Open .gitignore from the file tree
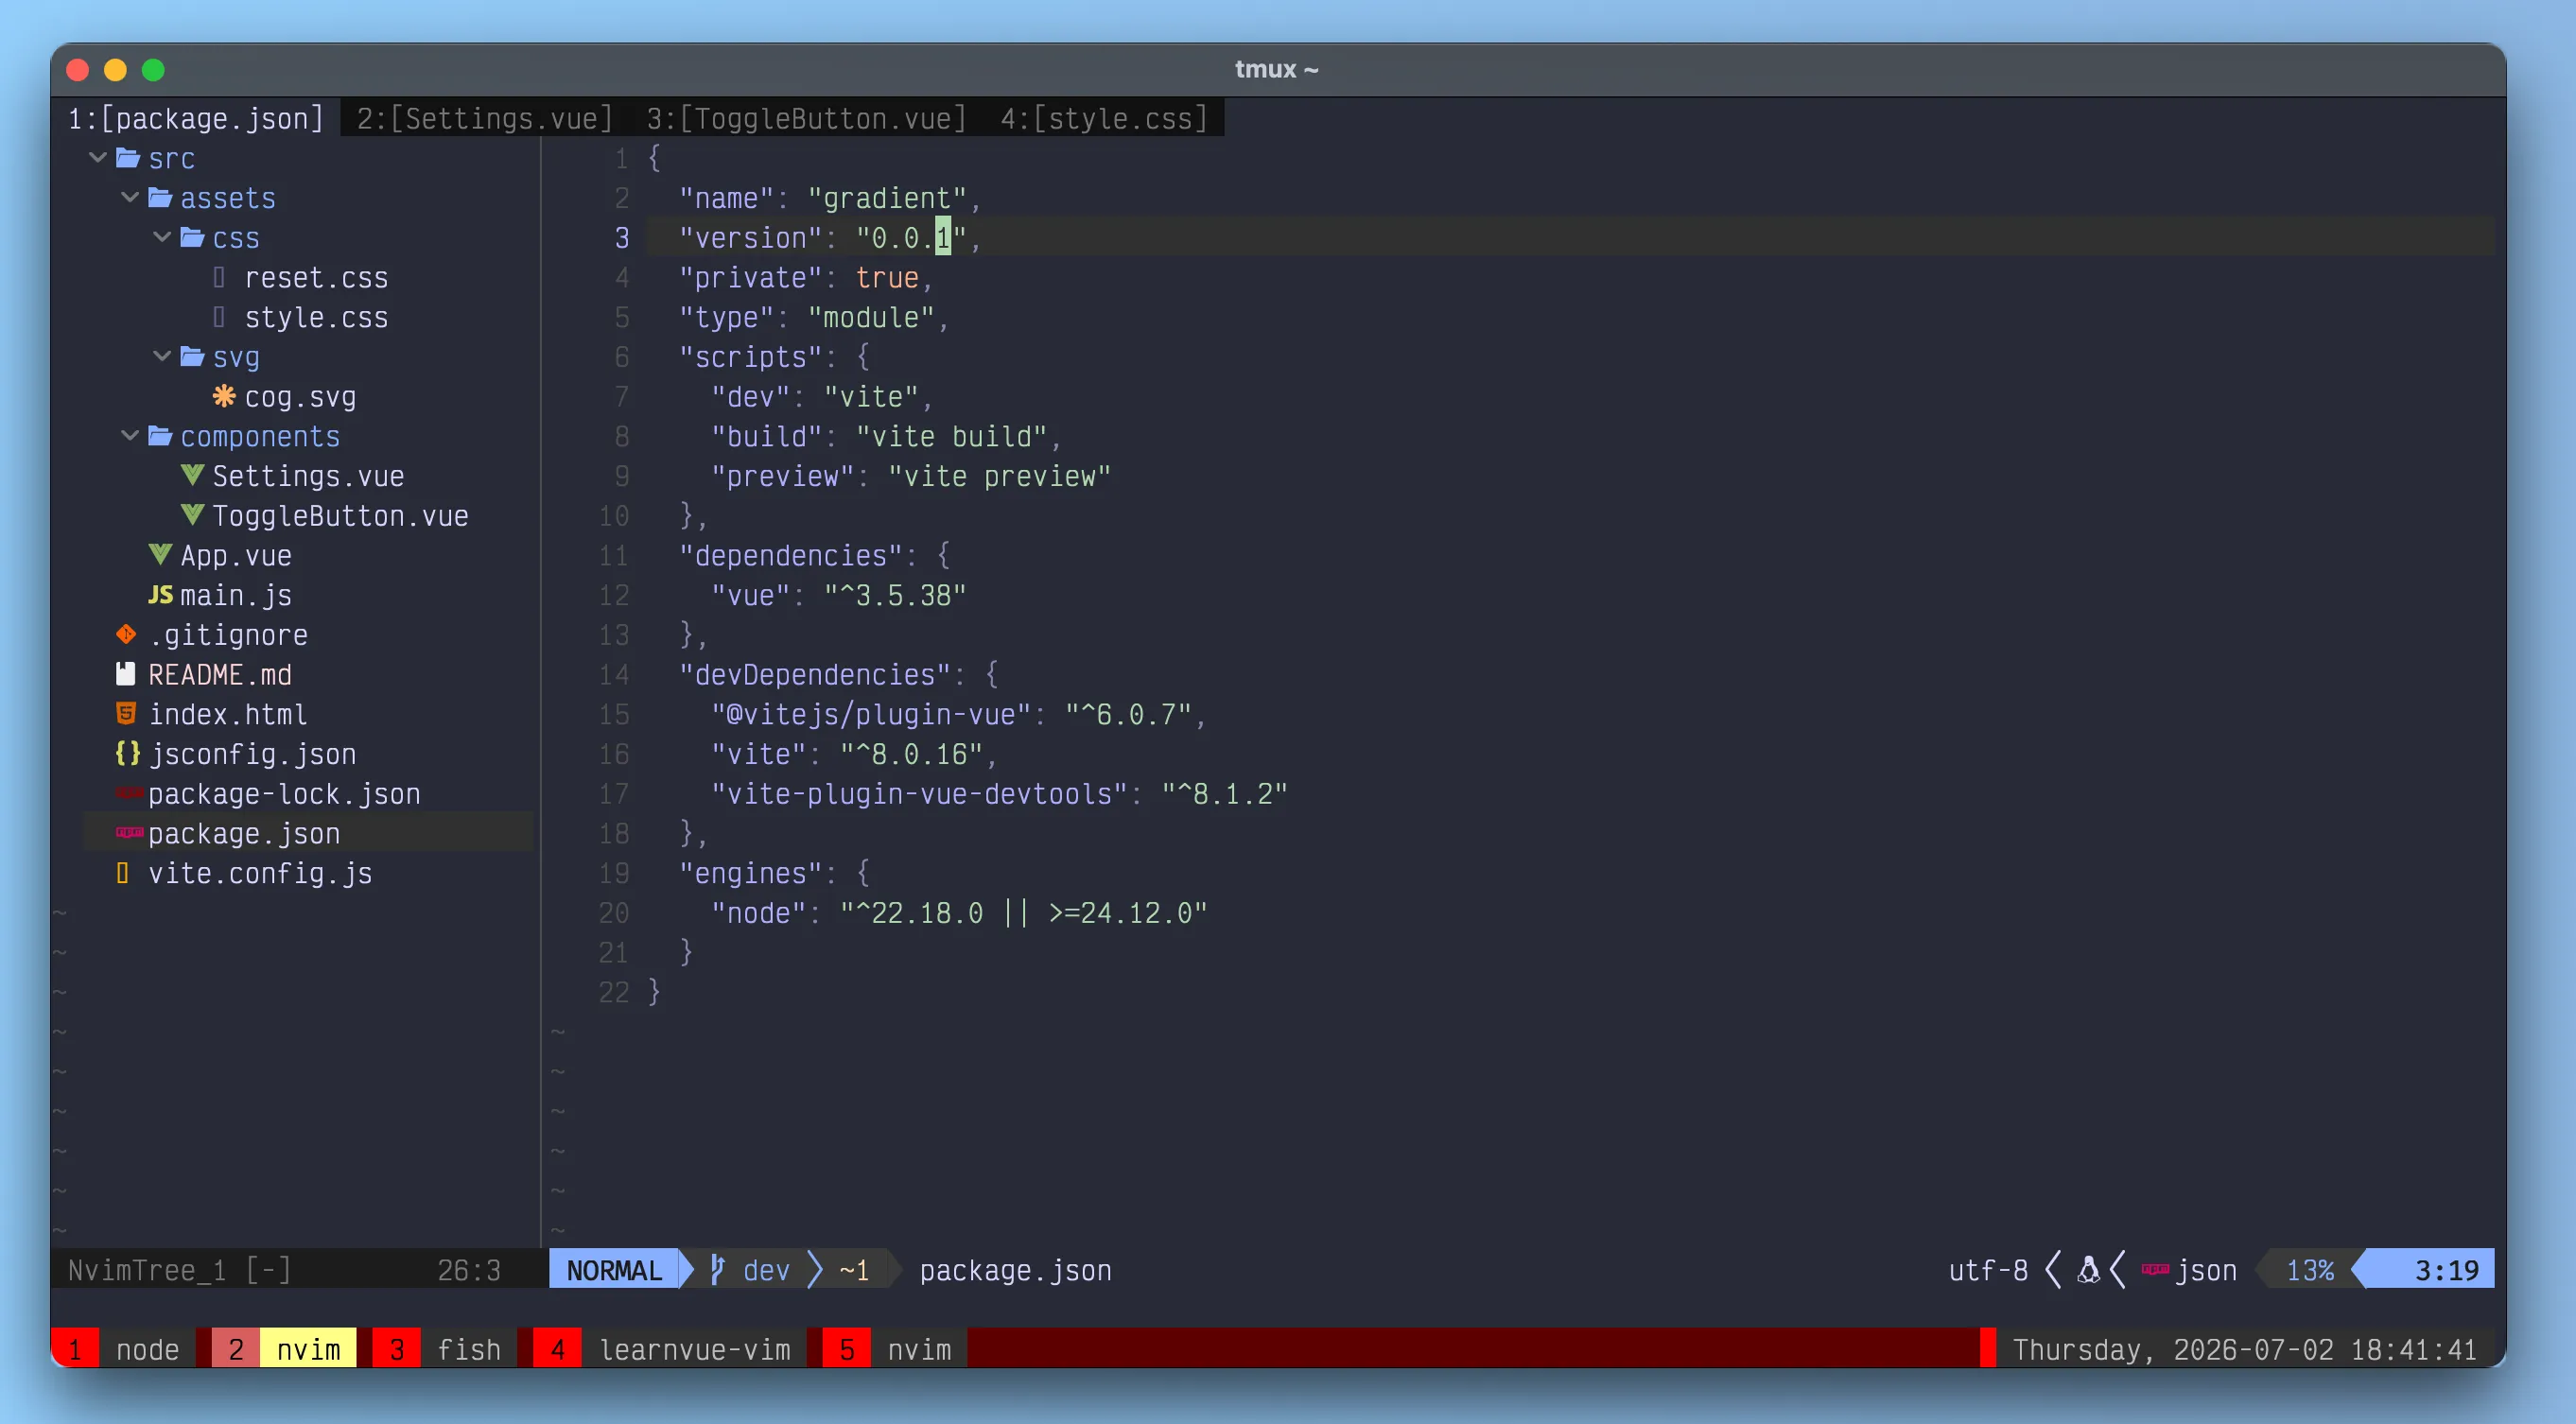2576x1424 pixels. point(228,635)
